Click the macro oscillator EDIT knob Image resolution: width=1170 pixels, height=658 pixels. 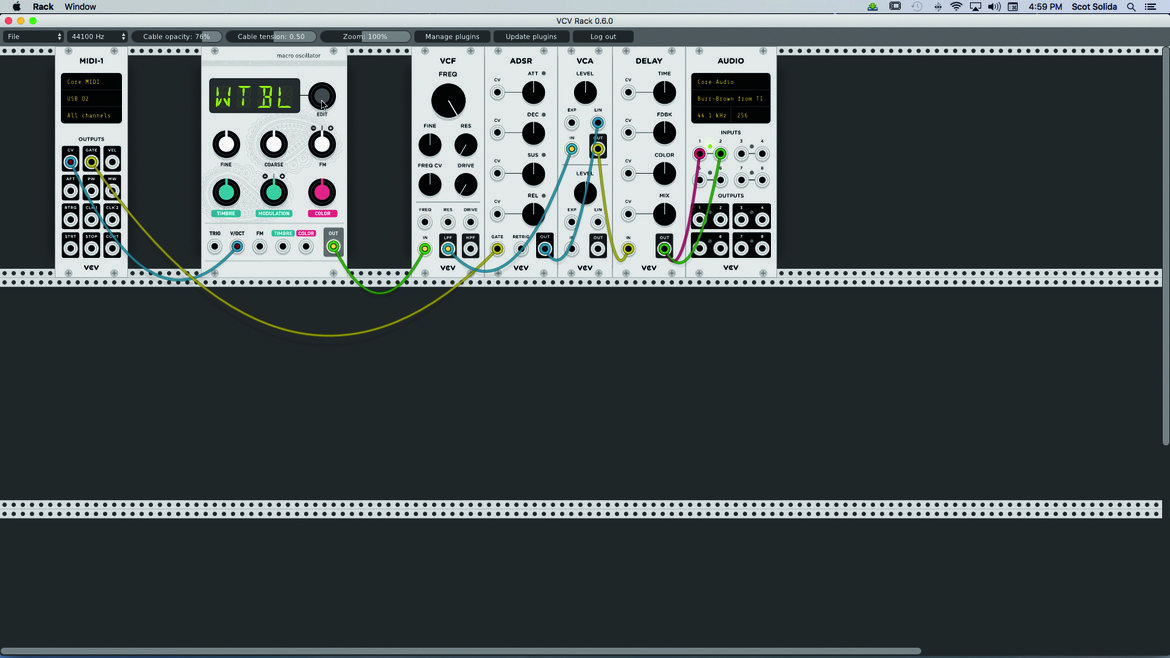322,95
